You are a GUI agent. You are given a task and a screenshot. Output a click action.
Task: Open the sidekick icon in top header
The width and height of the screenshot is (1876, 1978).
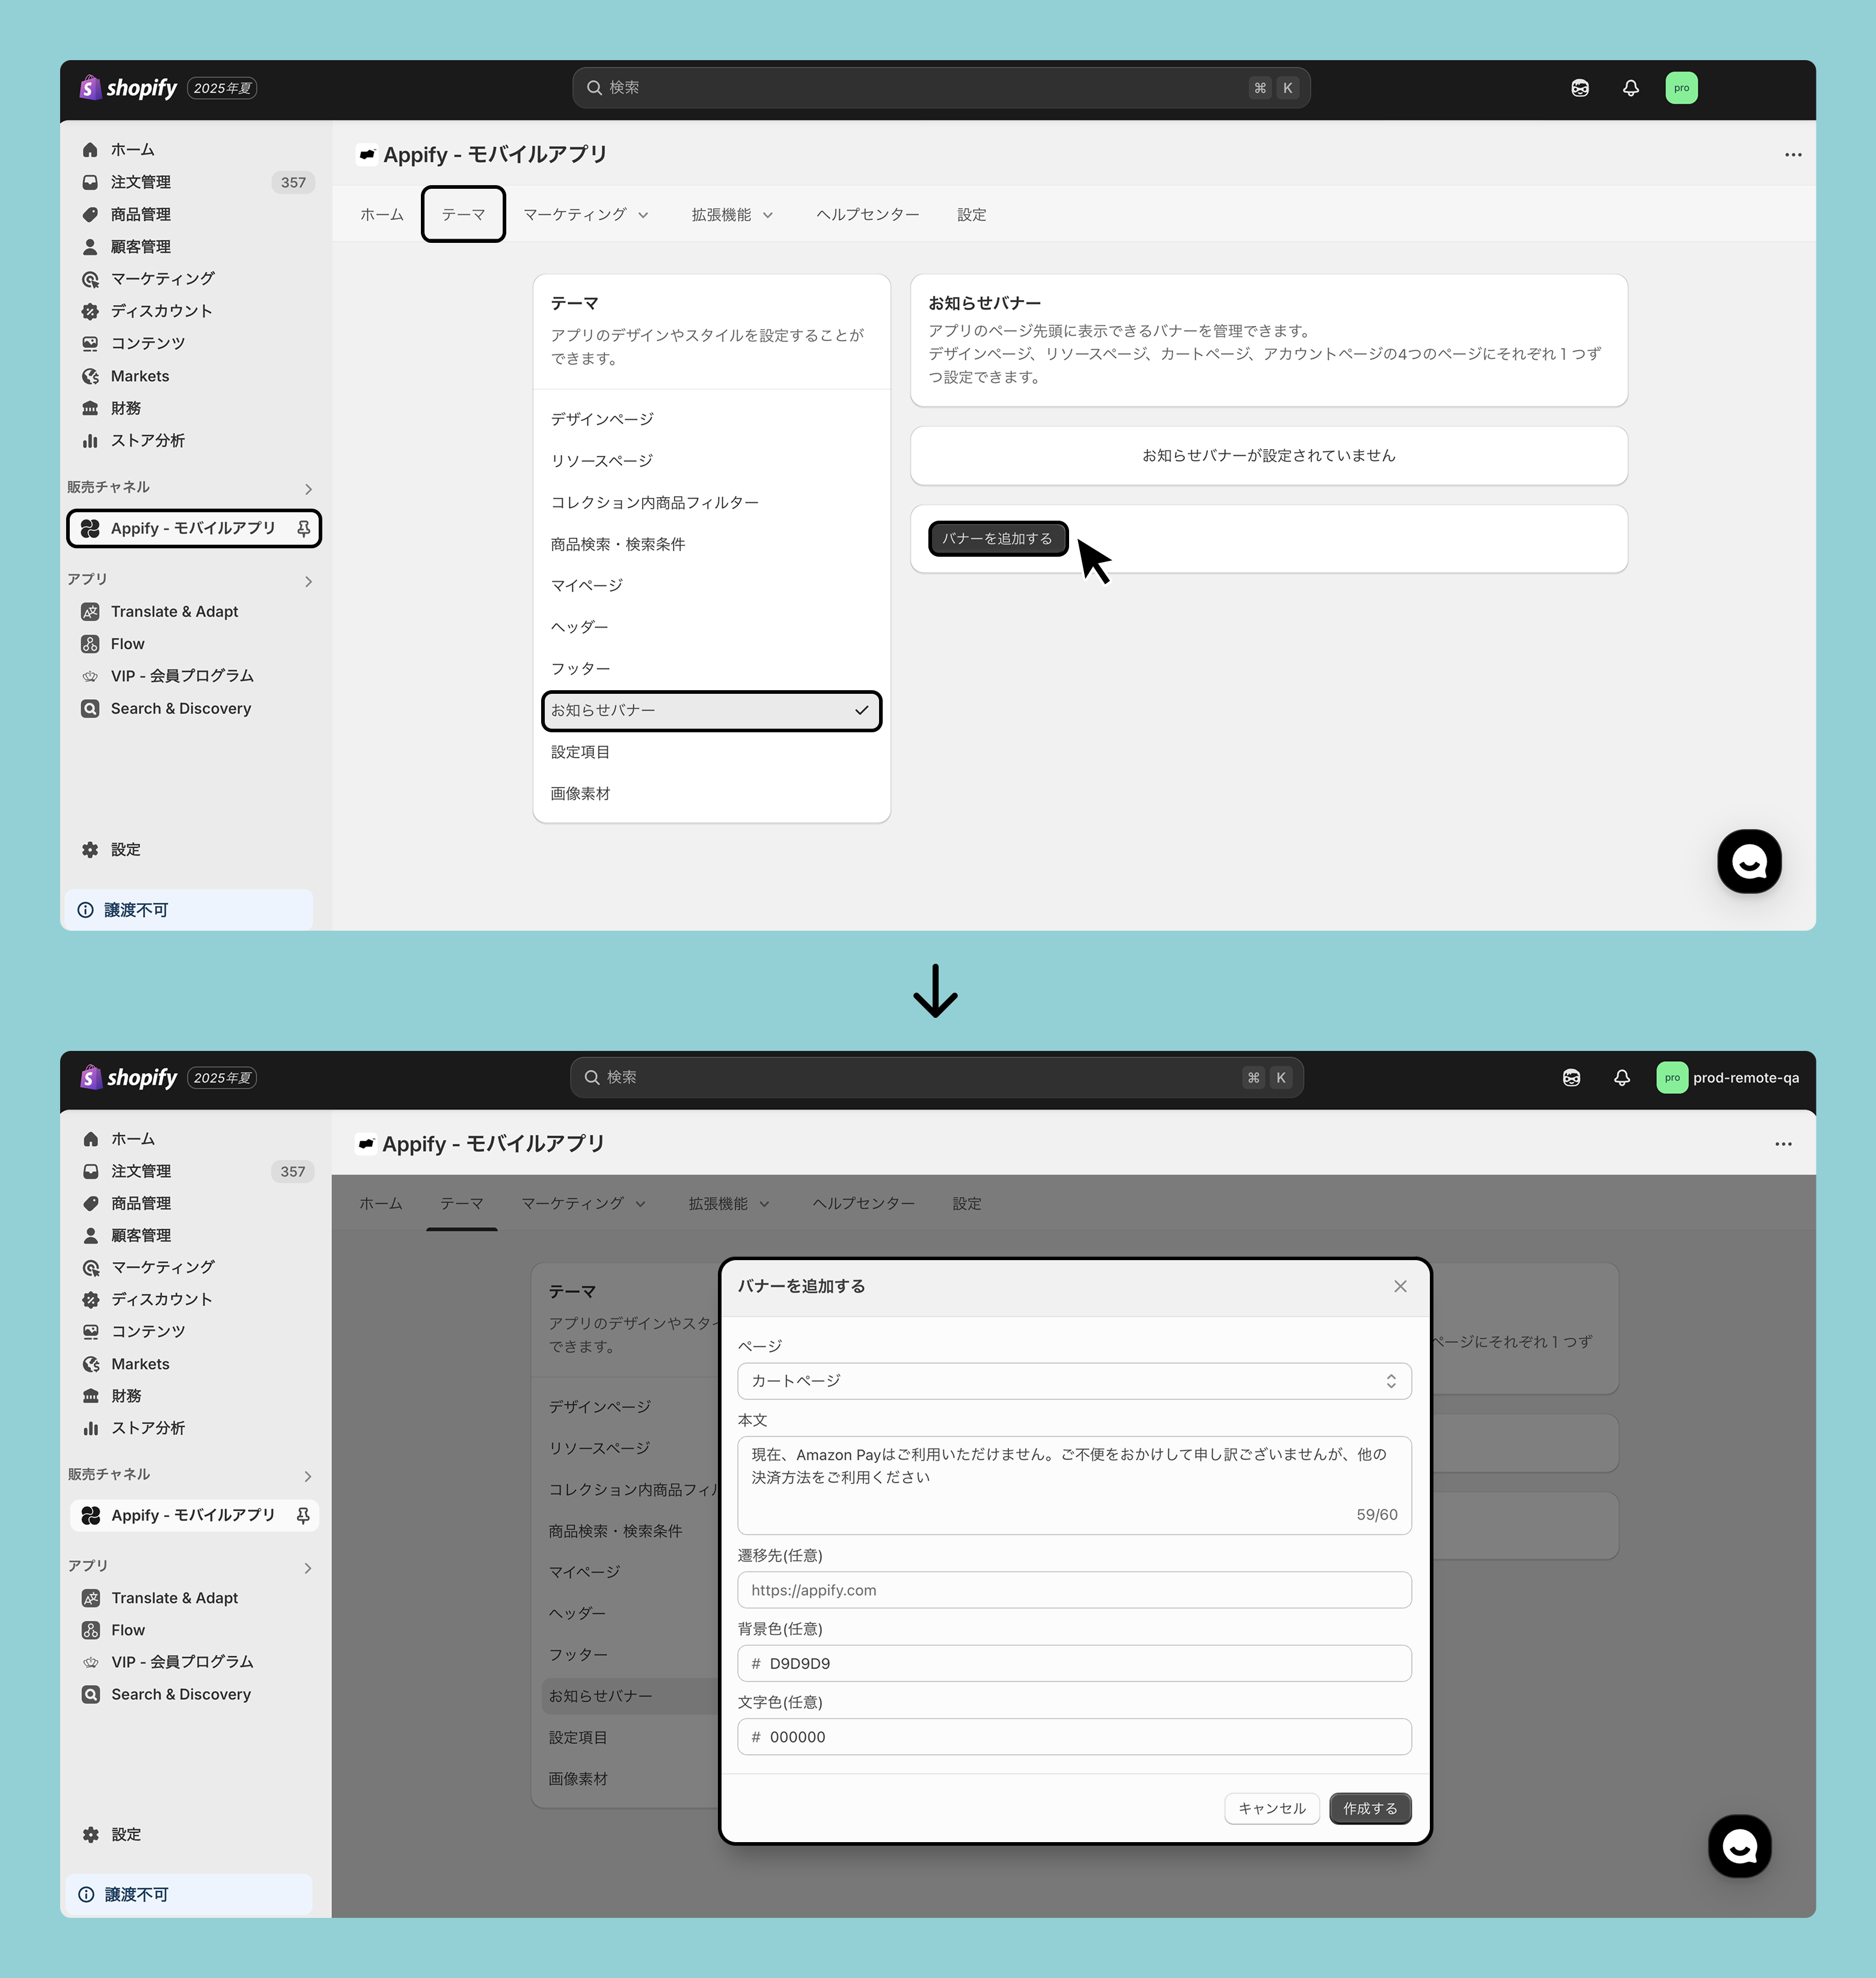click(1580, 88)
